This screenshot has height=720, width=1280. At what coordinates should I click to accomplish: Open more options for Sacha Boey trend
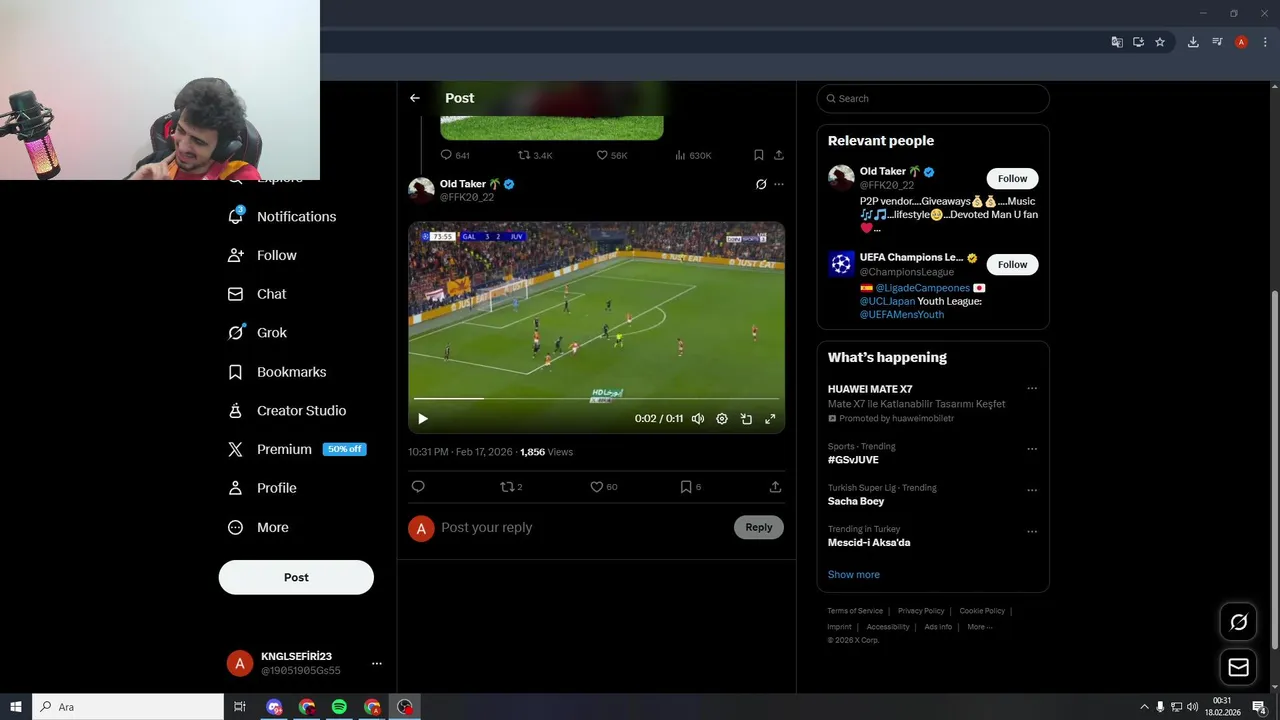point(1032,490)
